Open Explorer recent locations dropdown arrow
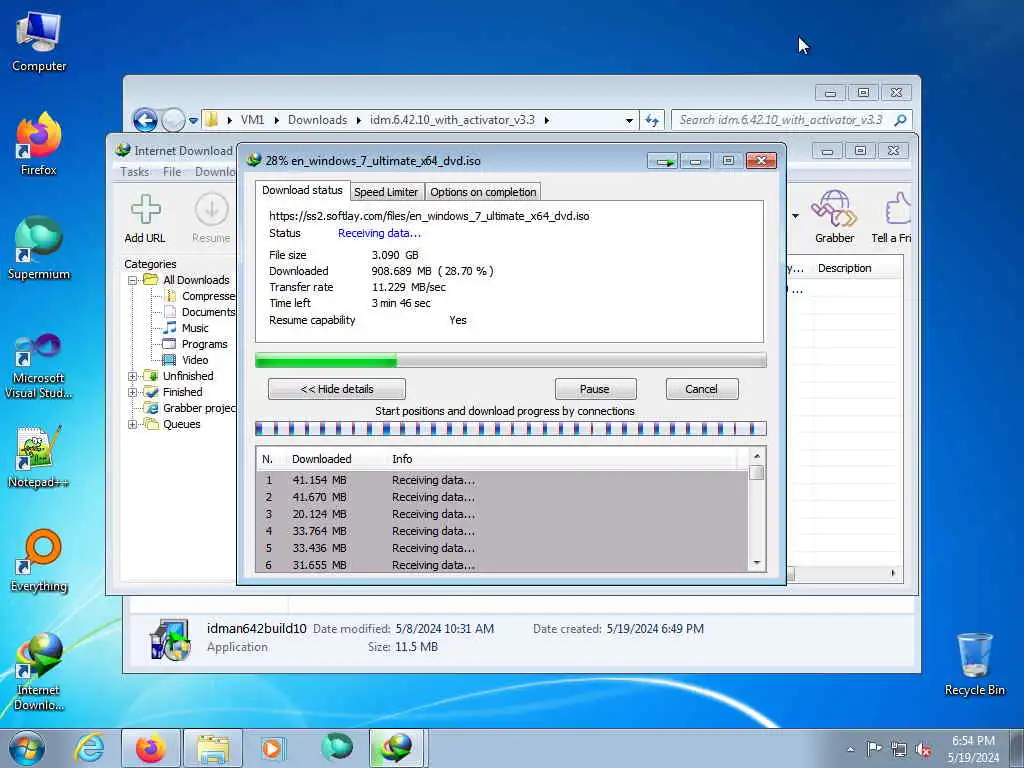 click(x=193, y=121)
